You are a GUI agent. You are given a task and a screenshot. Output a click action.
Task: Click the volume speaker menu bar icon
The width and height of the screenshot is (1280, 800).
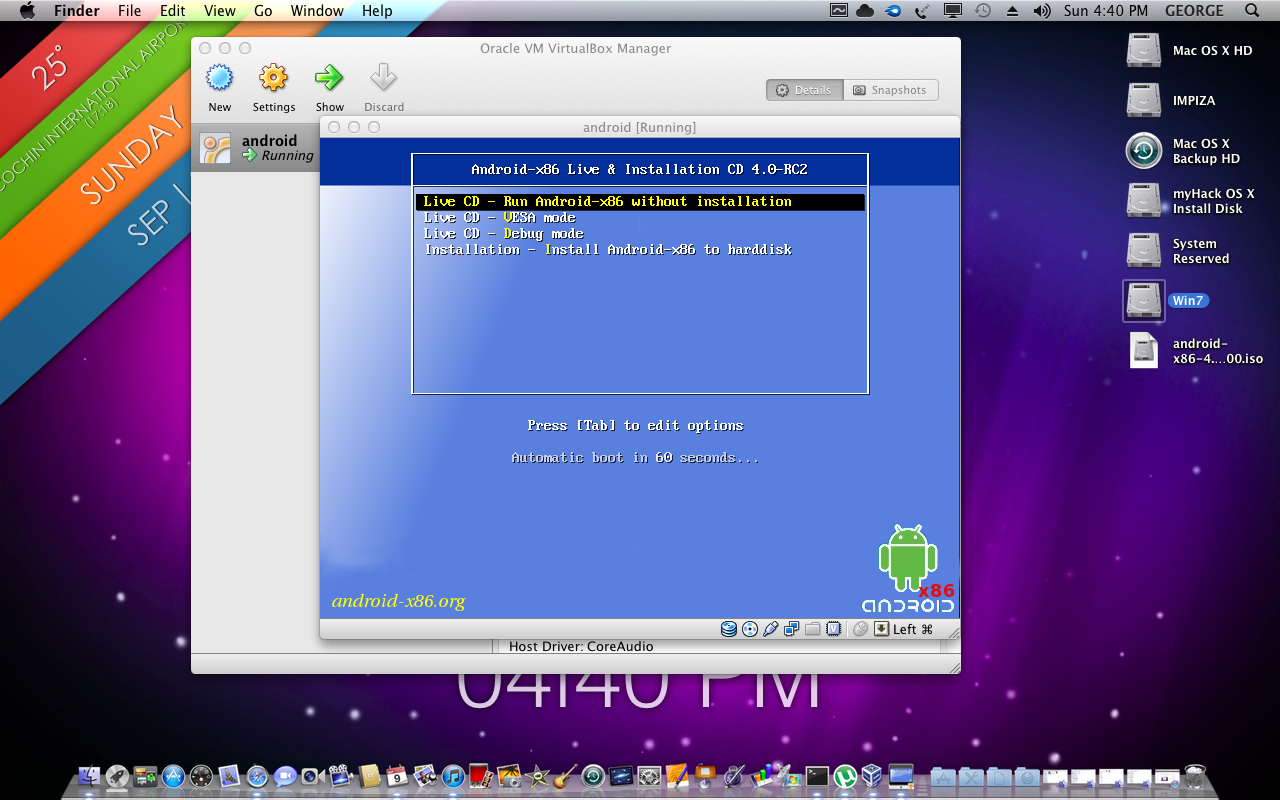(1041, 11)
